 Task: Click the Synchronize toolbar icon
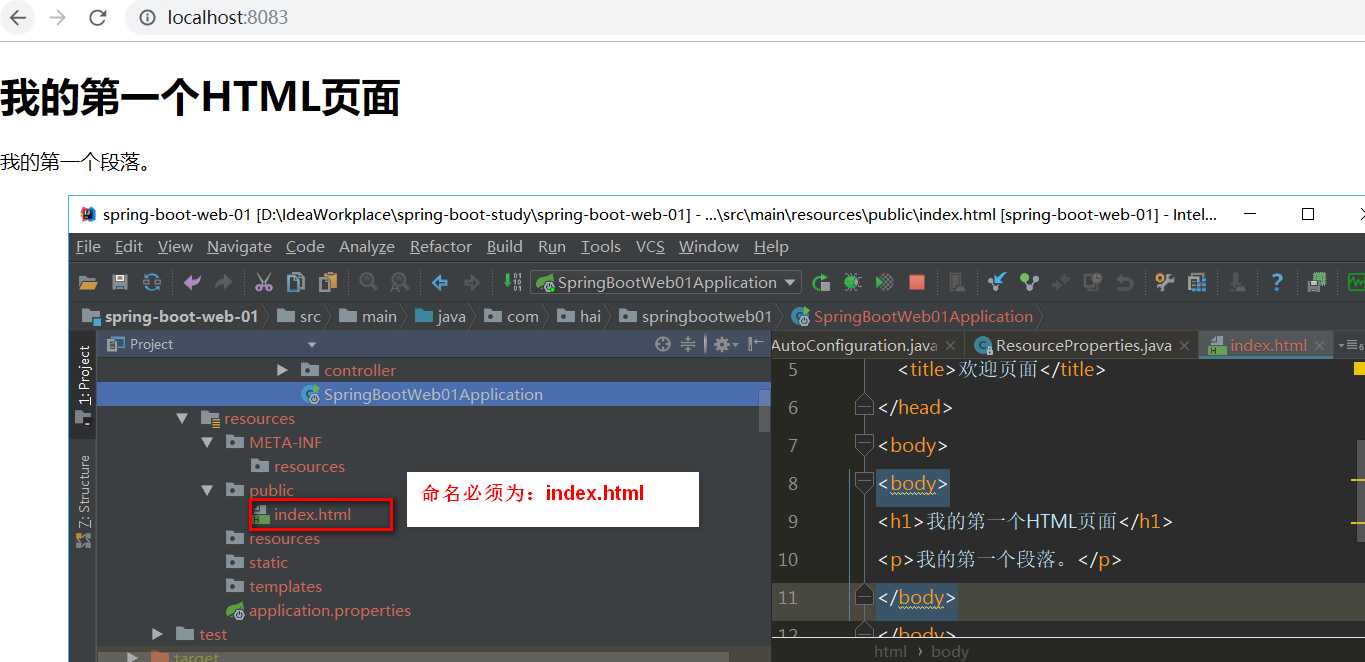tap(152, 283)
